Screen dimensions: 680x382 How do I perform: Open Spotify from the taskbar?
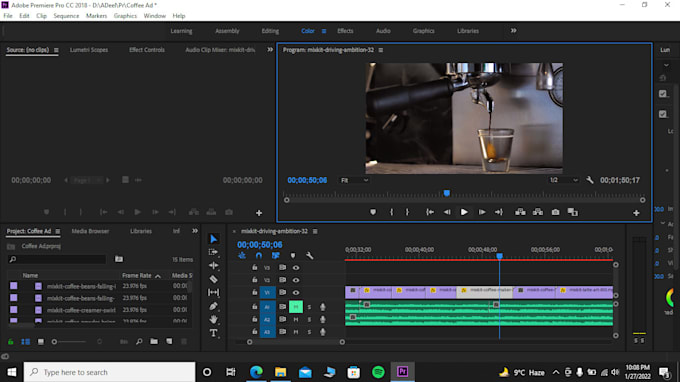pos(378,372)
